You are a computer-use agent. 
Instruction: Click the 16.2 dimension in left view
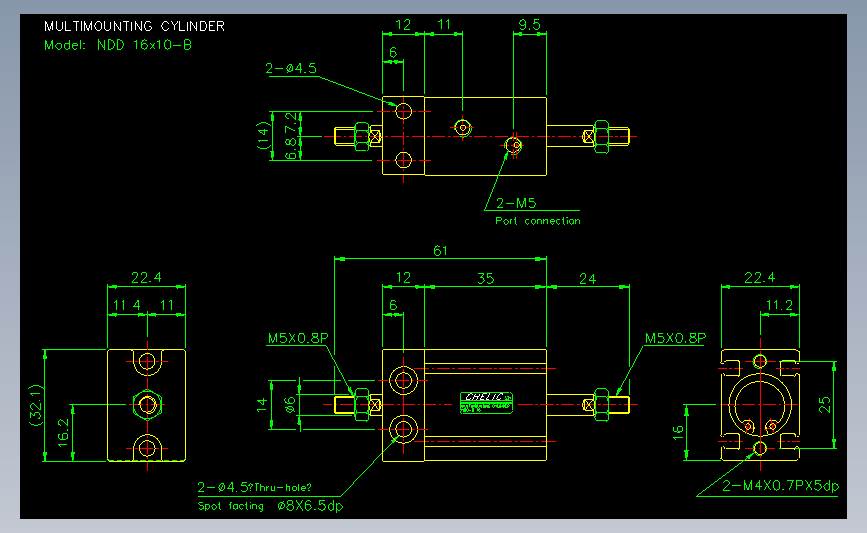tap(63, 432)
